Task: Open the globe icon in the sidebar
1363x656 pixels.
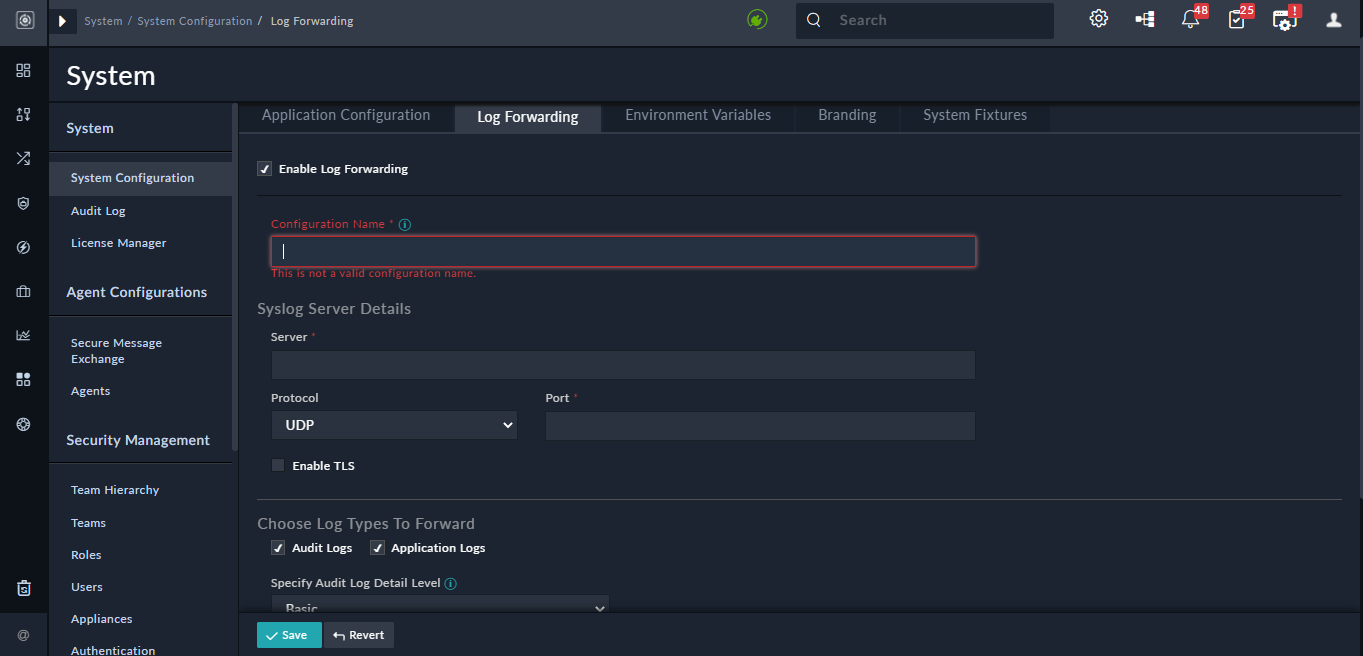Action: point(23,424)
